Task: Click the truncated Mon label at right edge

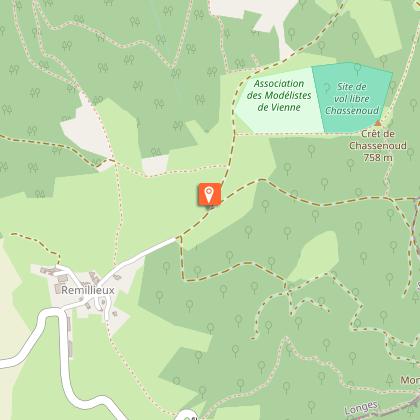Action: tap(410, 380)
